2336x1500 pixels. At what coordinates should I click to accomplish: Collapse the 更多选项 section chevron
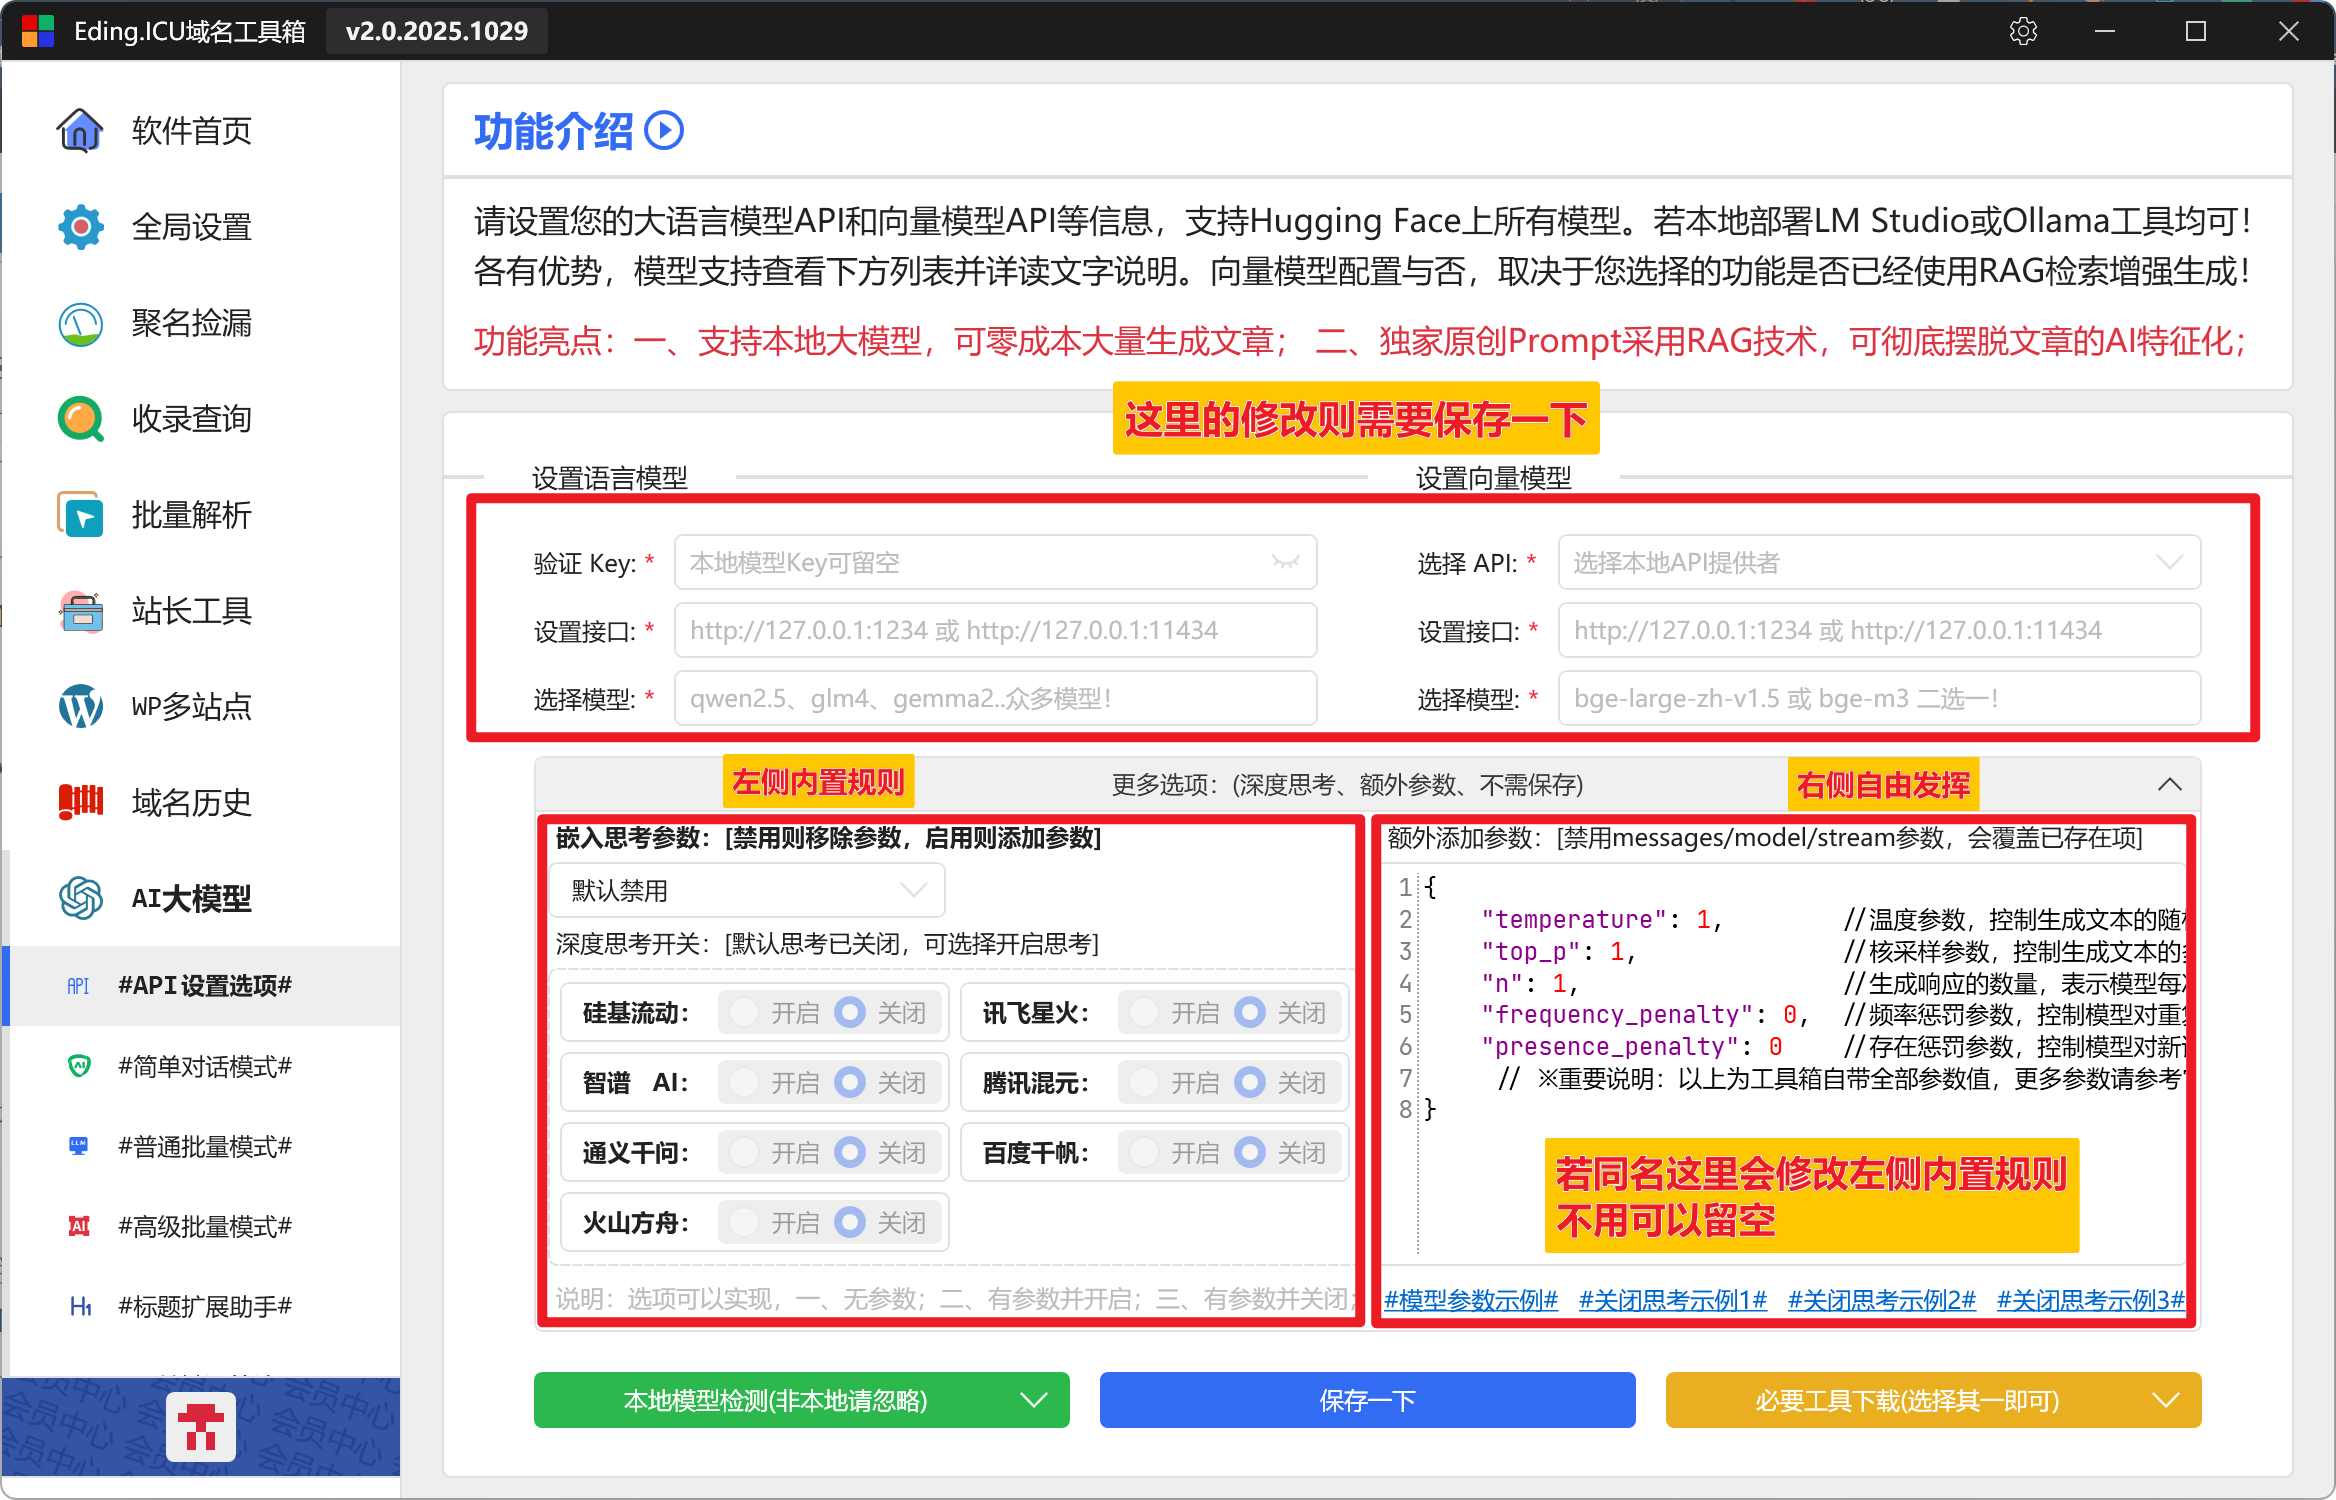pyautogui.click(x=2169, y=784)
